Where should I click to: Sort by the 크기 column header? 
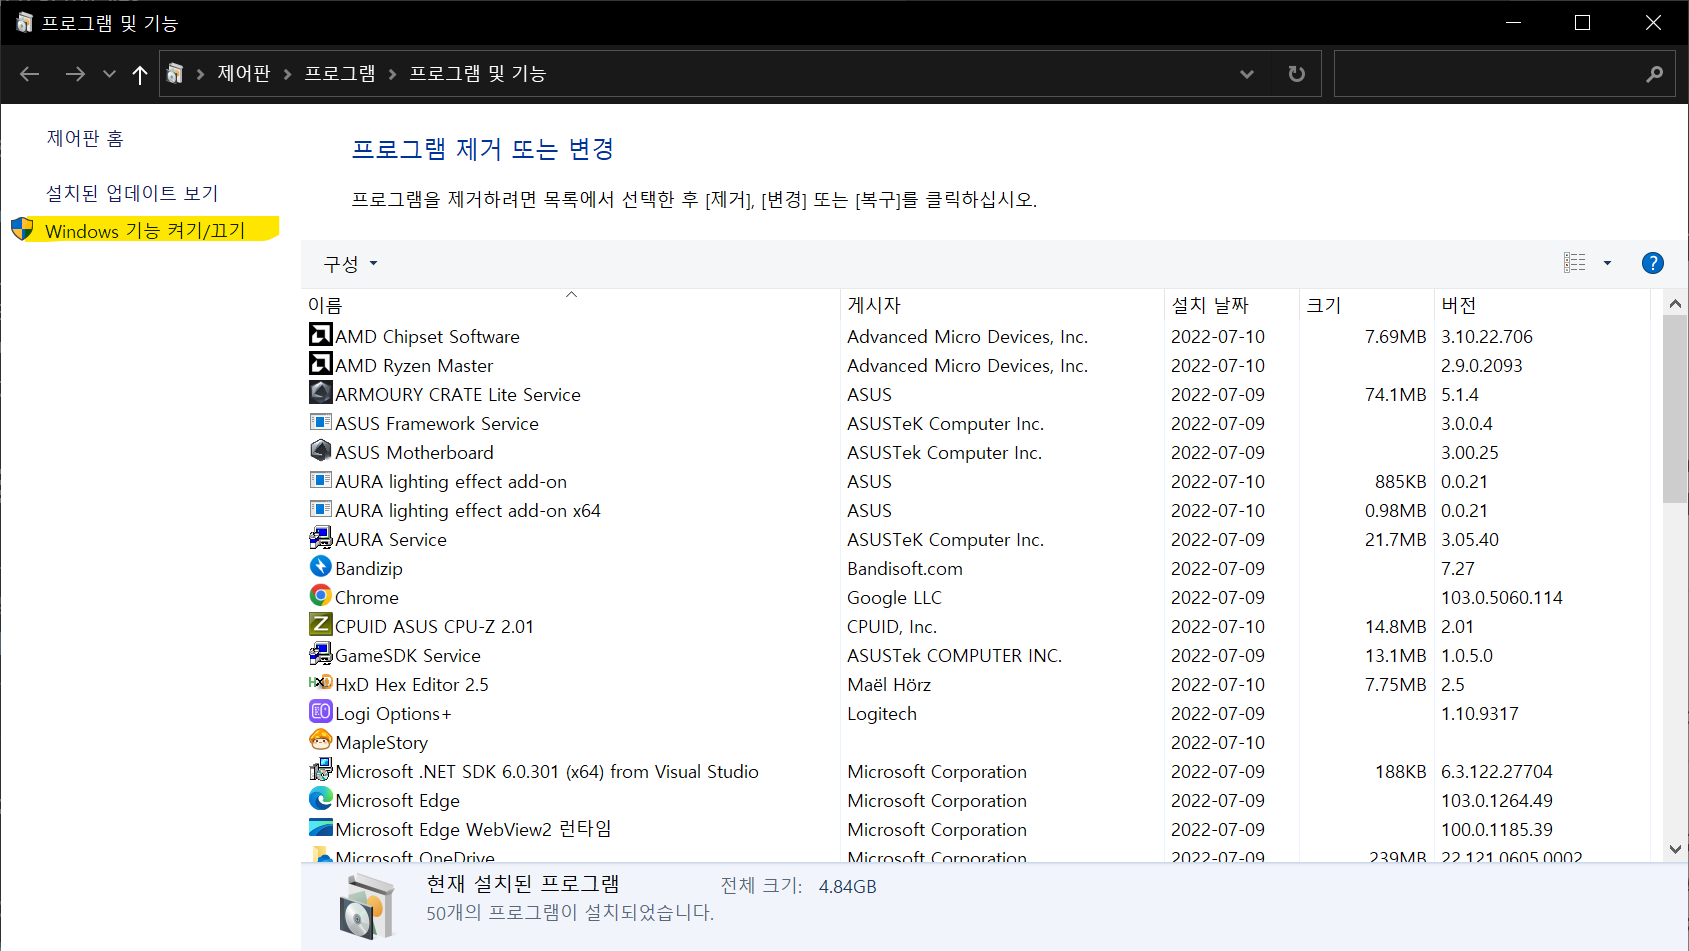(x=1367, y=305)
